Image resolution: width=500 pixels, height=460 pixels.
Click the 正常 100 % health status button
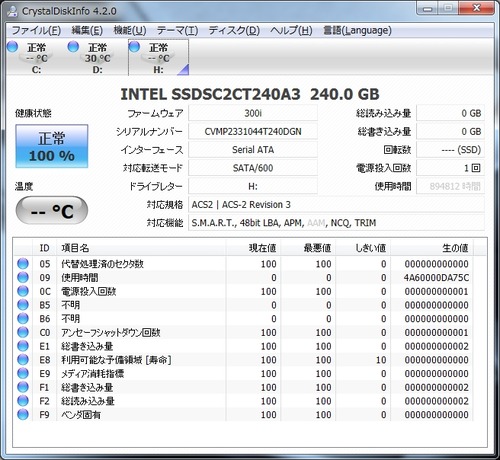pyautogui.click(x=52, y=146)
